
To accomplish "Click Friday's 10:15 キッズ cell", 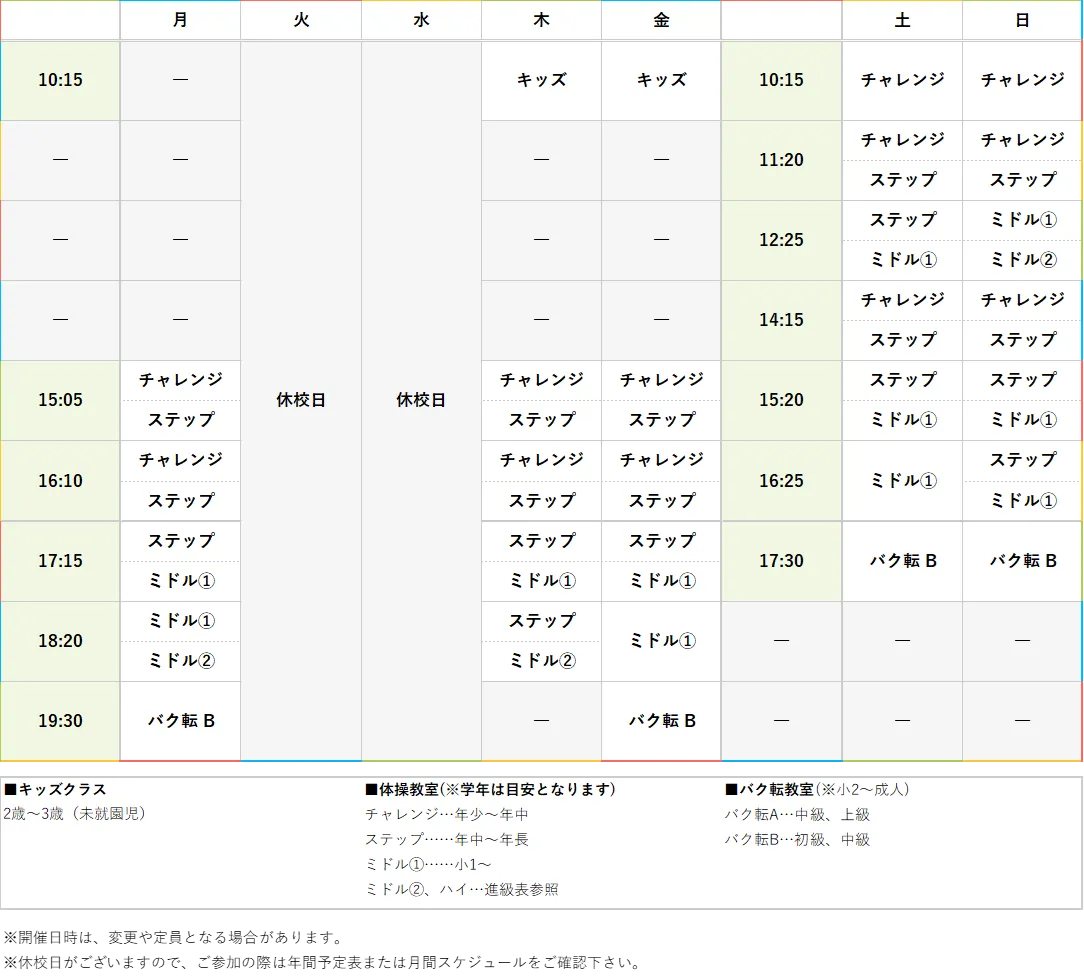I will 660,80.
